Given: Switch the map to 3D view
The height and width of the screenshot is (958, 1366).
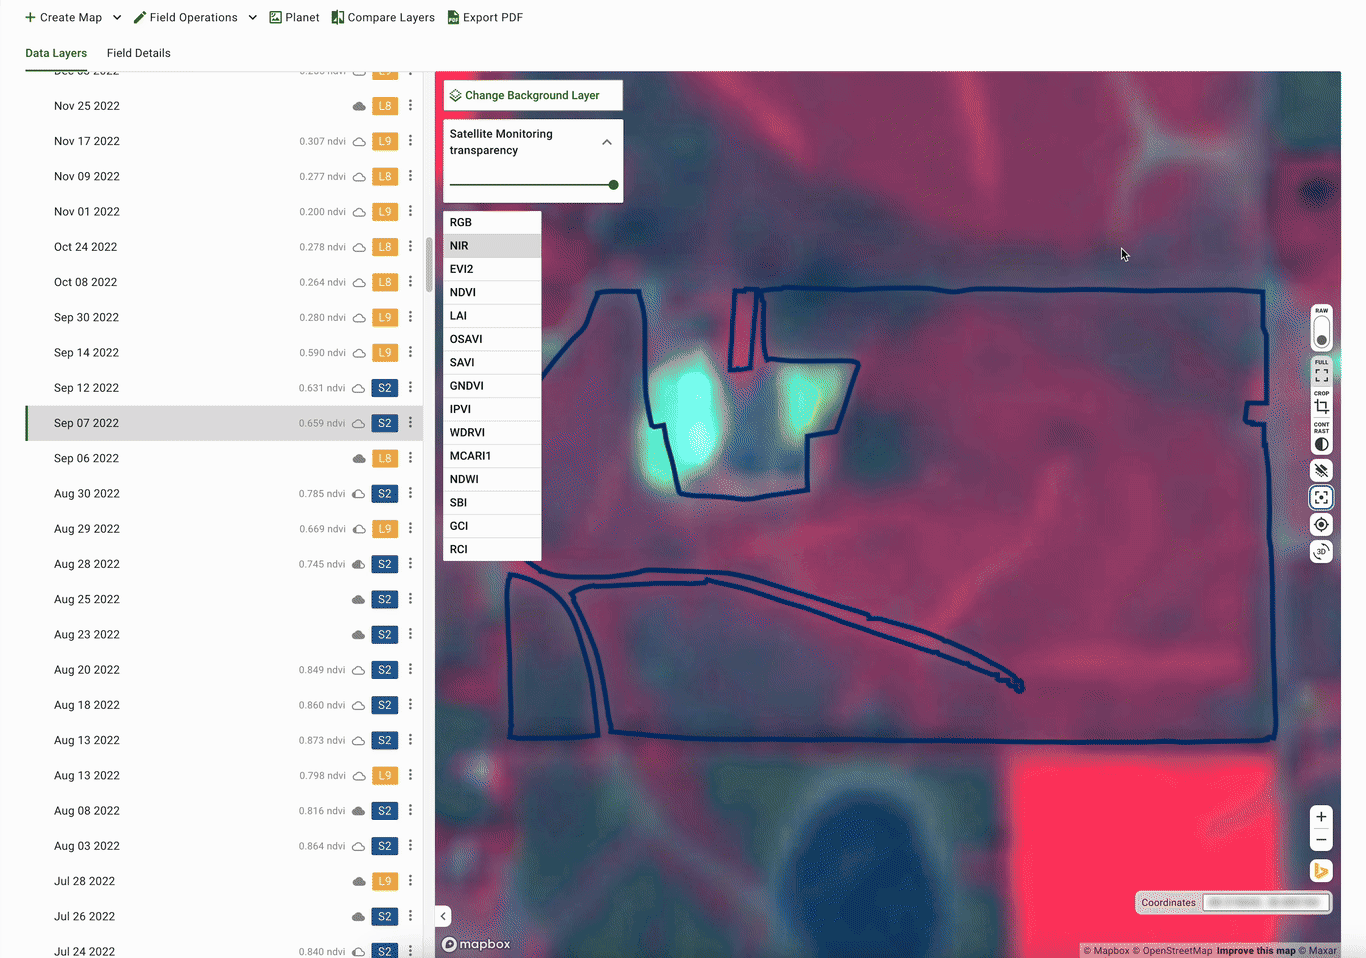Looking at the screenshot, I should pyautogui.click(x=1321, y=552).
